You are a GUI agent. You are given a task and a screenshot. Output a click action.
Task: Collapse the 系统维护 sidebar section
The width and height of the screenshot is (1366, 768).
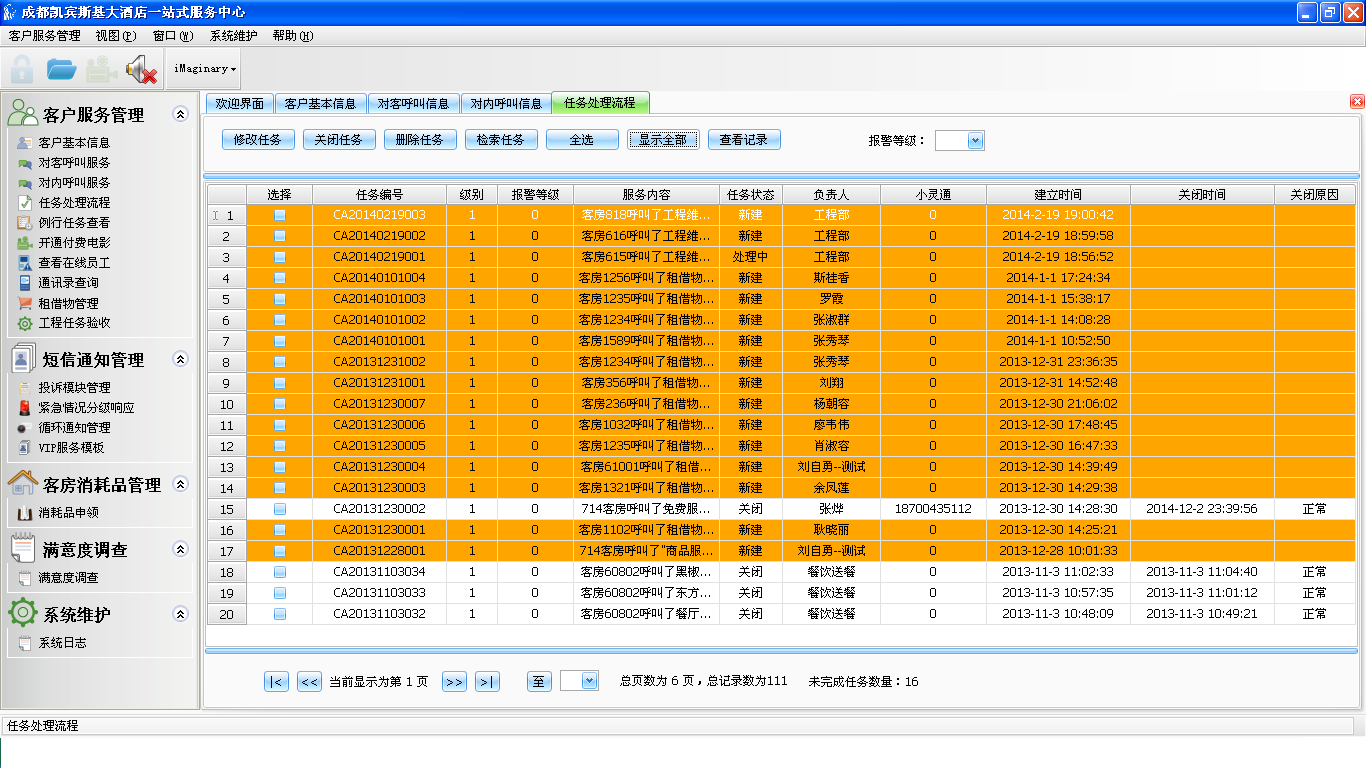point(180,614)
